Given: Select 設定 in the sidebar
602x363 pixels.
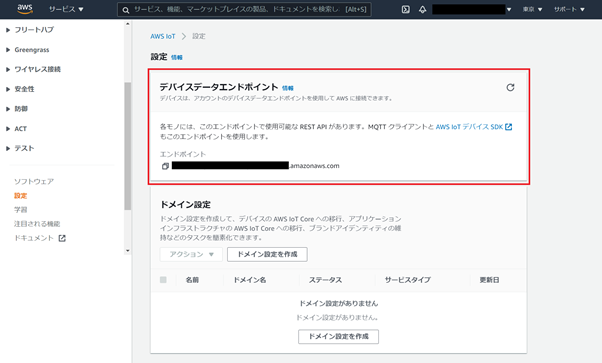Looking at the screenshot, I should coord(21,196).
